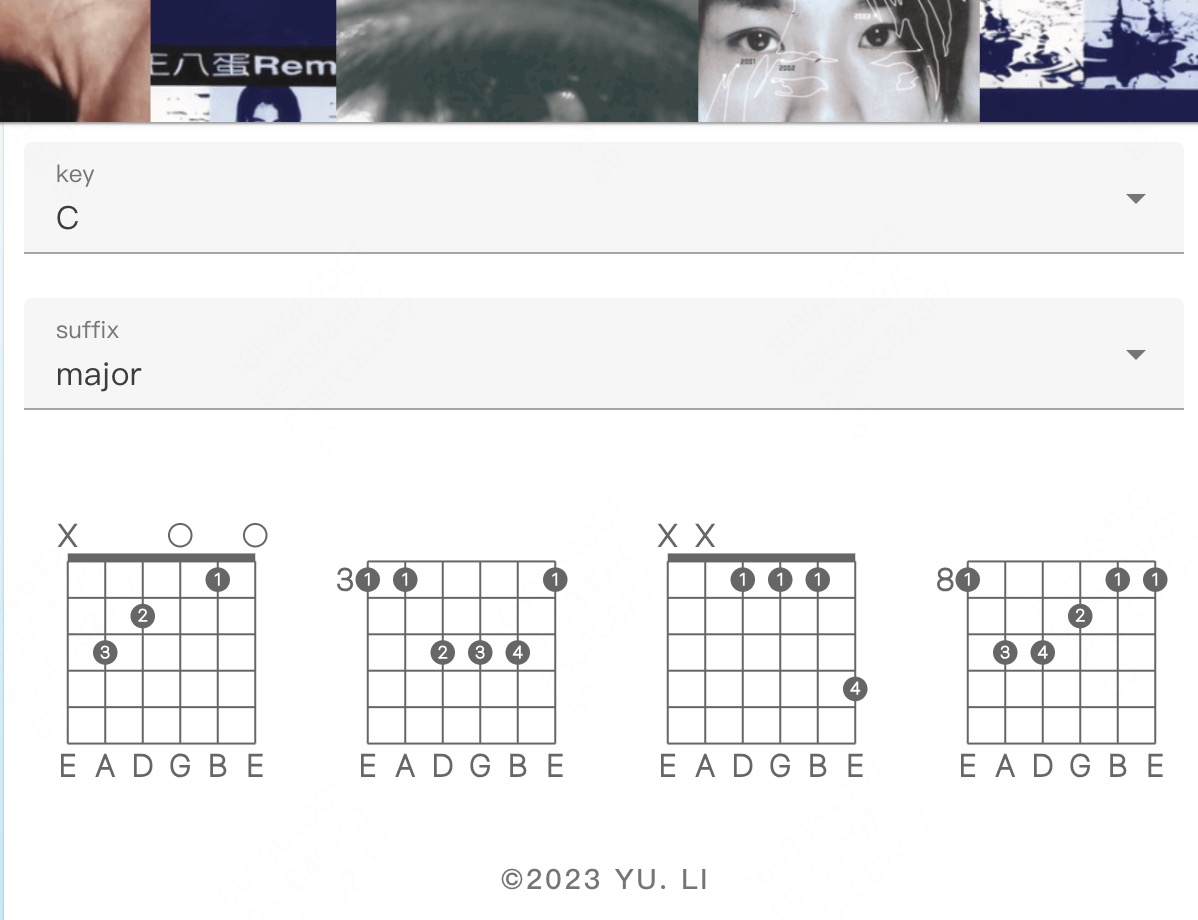Click open G string circle on first diagram
Image resolution: width=1198 pixels, height=920 pixels.
180,535
